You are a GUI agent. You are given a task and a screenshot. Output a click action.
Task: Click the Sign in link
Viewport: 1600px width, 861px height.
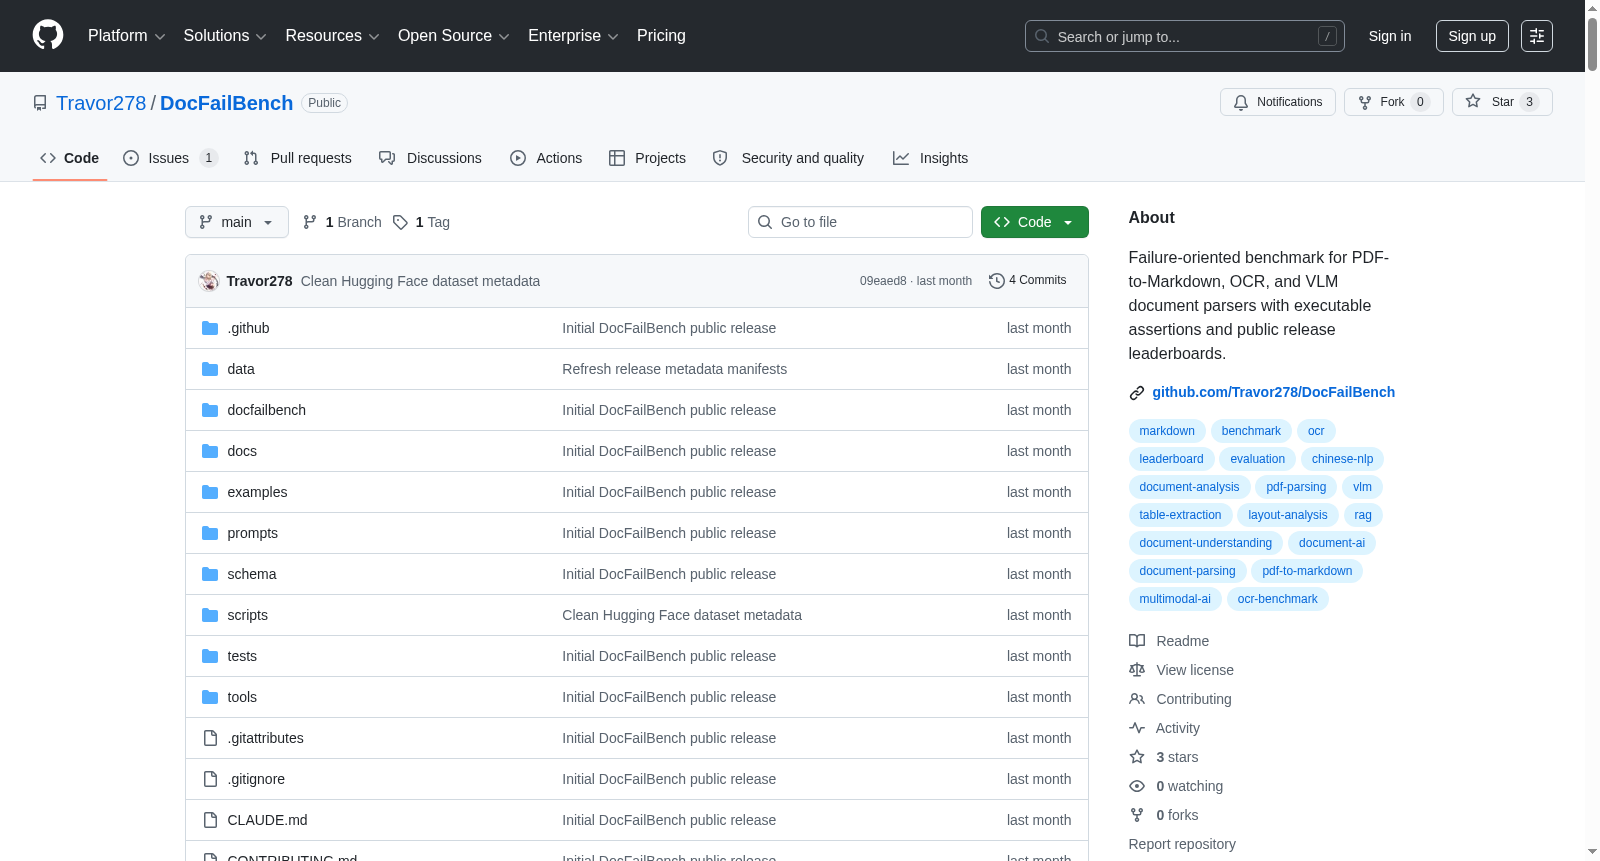click(x=1390, y=36)
